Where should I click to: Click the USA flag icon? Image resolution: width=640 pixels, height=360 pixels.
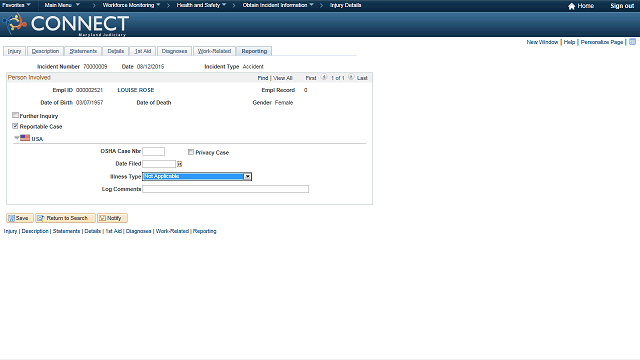pyautogui.click(x=25, y=138)
